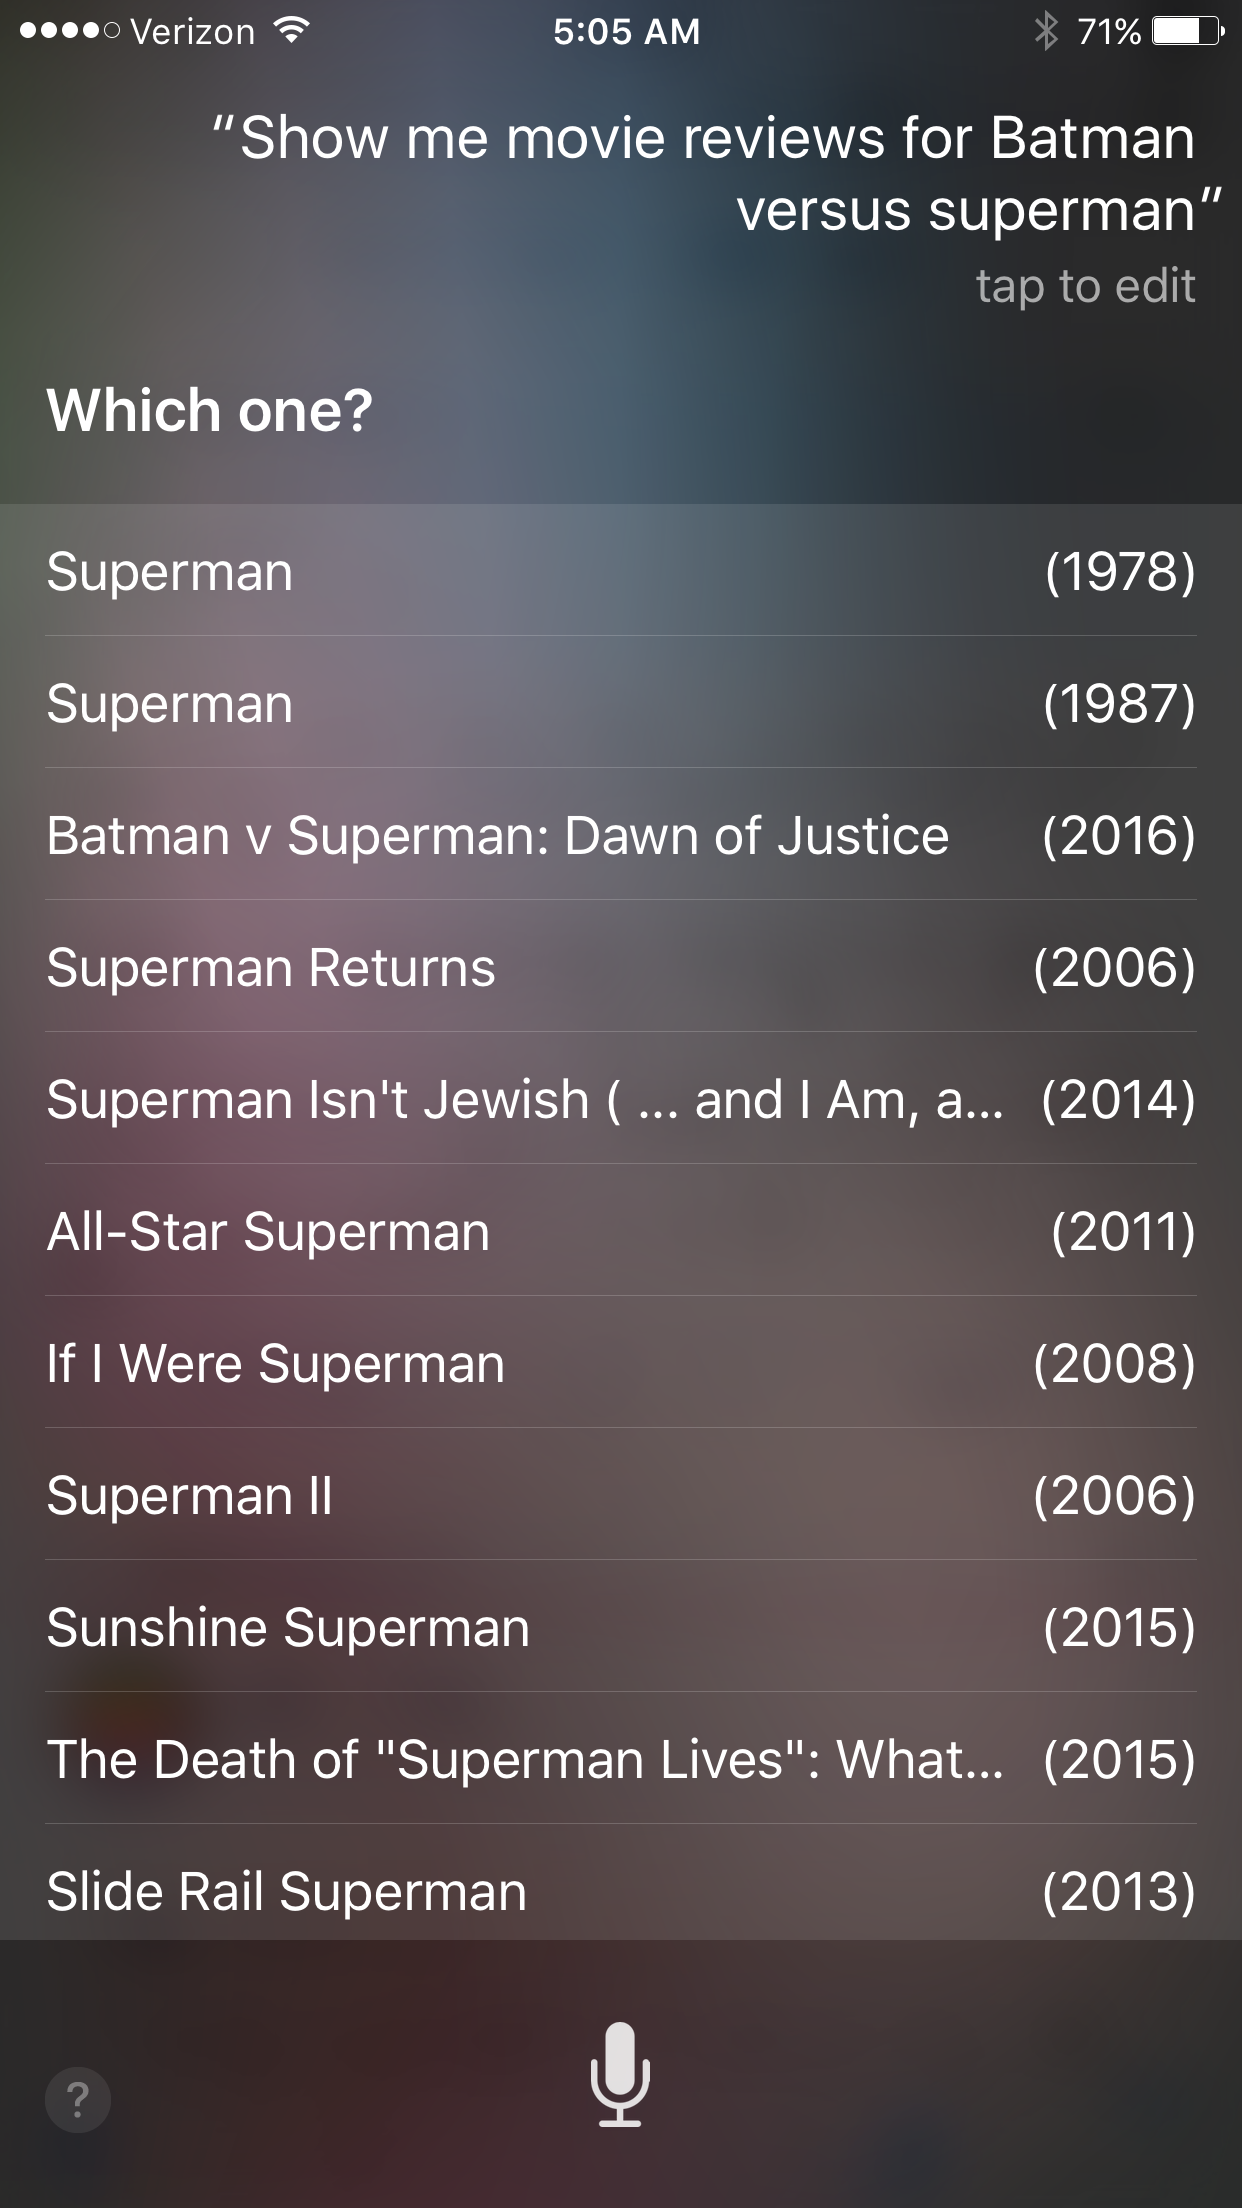1242x2208 pixels.
Task: Pick Sunshine Superman (2015)
Action: click(621, 1627)
